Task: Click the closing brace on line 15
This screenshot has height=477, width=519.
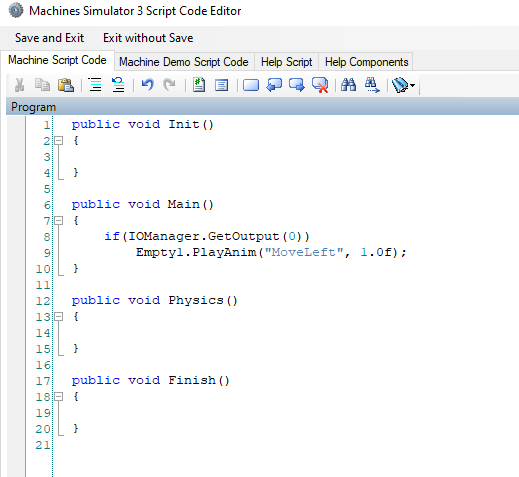Action: 76,348
